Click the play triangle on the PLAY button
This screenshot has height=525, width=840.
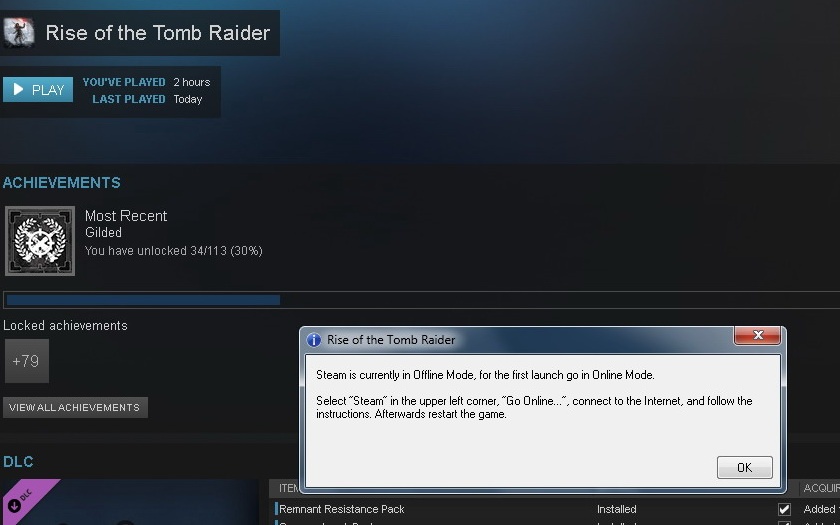click(18, 89)
